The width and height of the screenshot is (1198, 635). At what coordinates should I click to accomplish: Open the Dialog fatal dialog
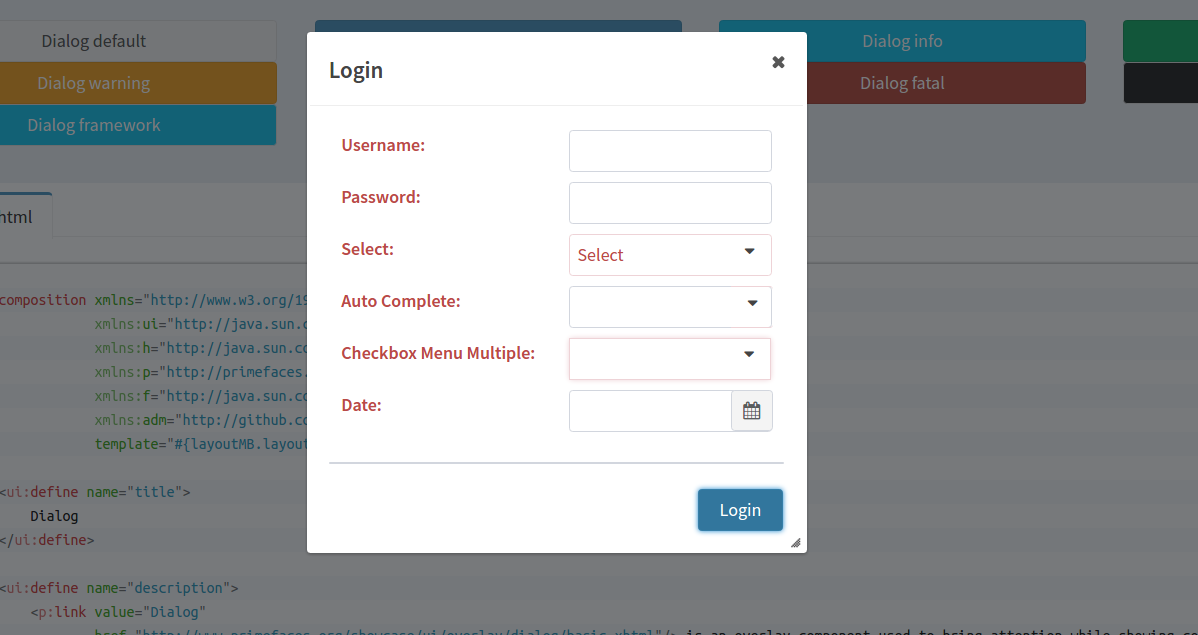[901, 82]
